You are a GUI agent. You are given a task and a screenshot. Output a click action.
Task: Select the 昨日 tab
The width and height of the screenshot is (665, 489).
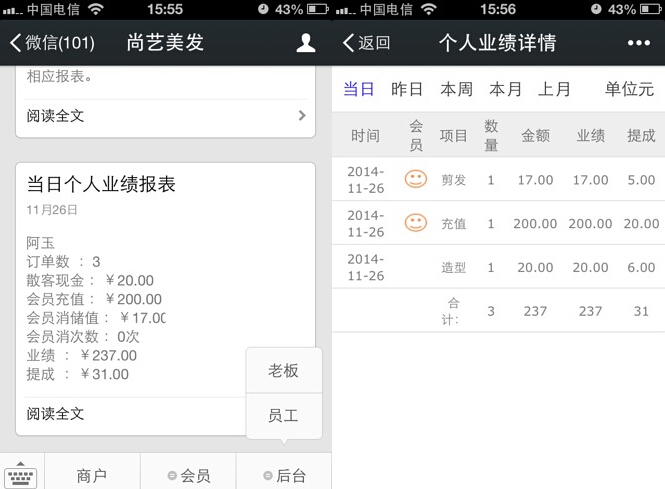(x=407, y=89)
